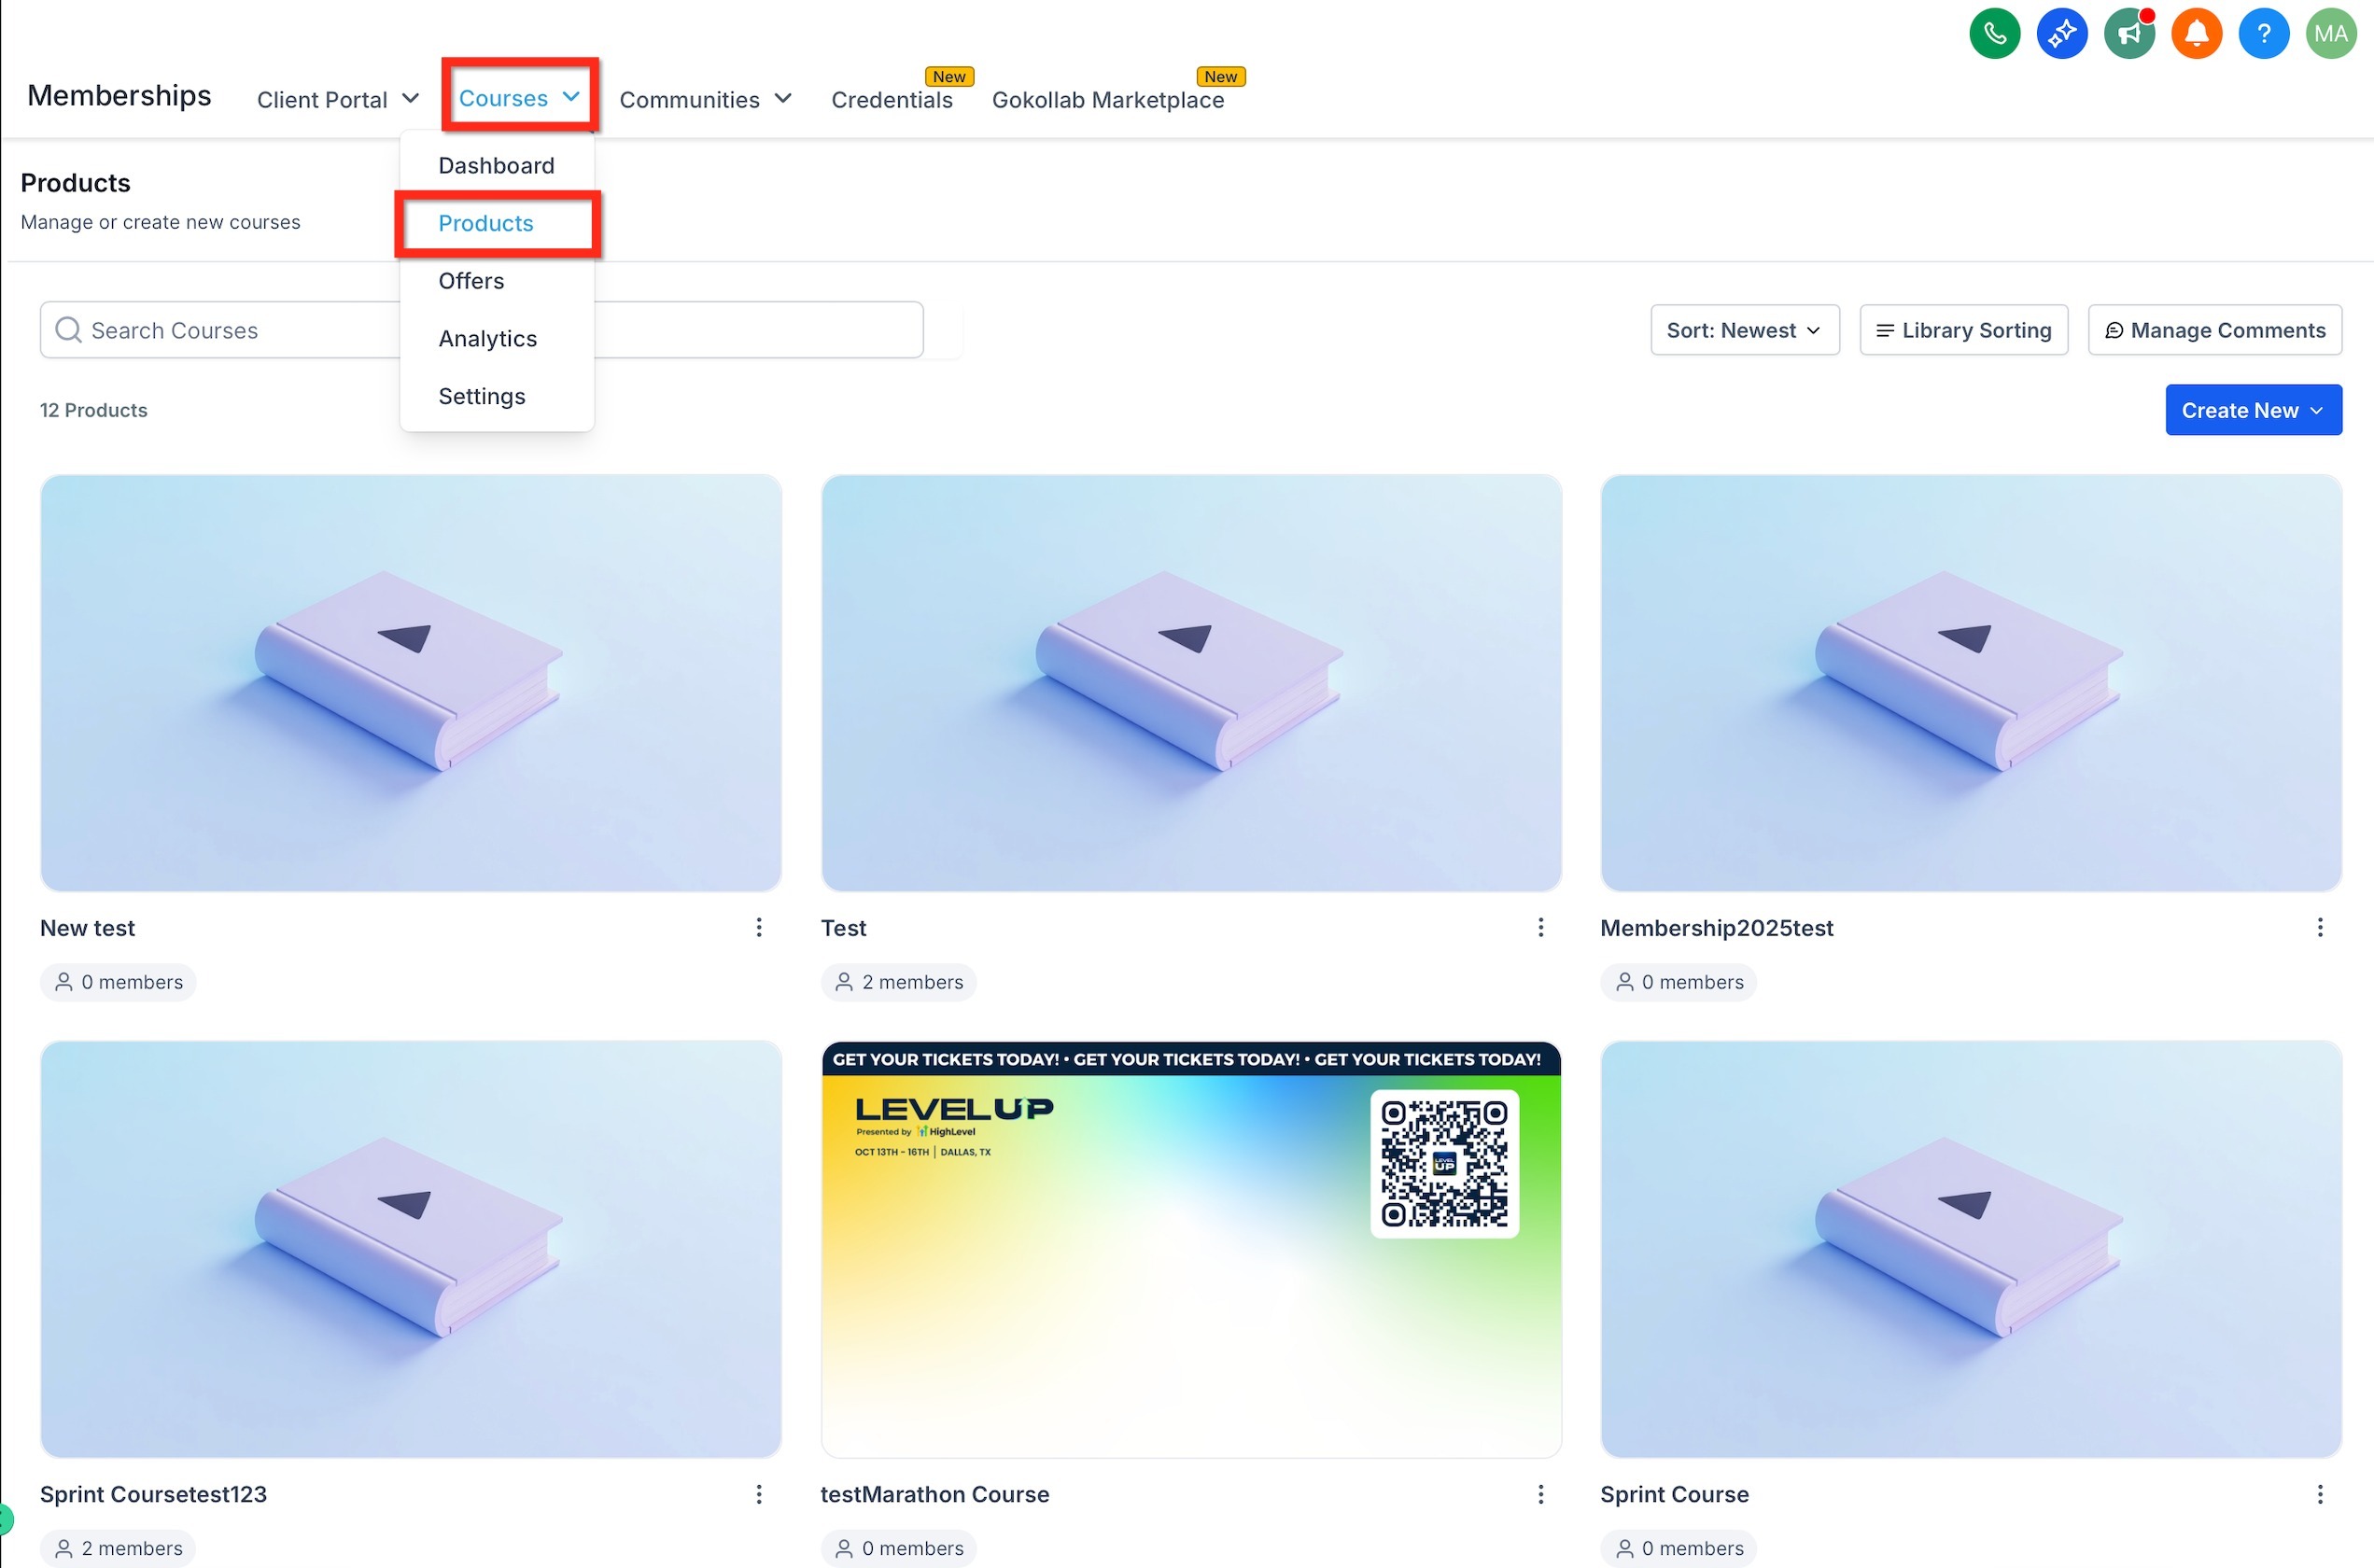Click the green phone dialer icon
The width and height of the screenshot is (2374, 1568).
pyautogui.click(x=1994, y=34)
